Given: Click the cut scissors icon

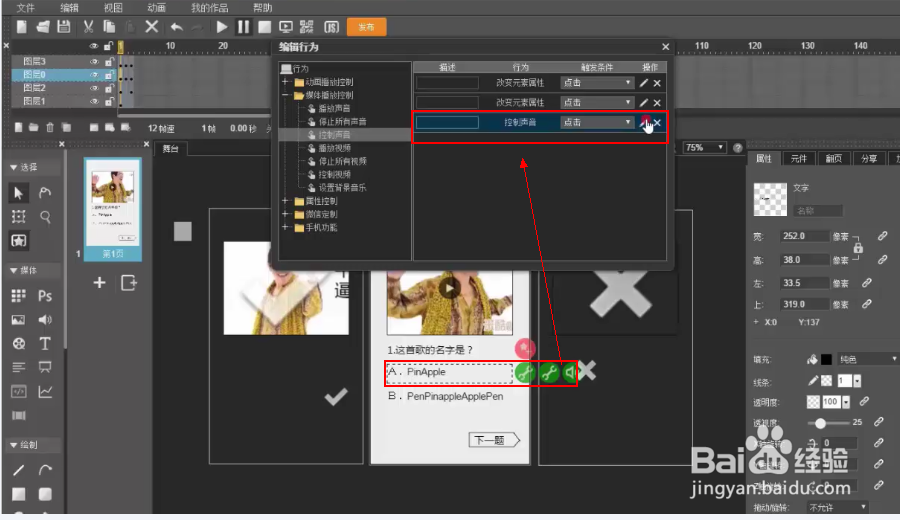Looking at the screenshot, I should pyautogui.click(x=88, y=27).
